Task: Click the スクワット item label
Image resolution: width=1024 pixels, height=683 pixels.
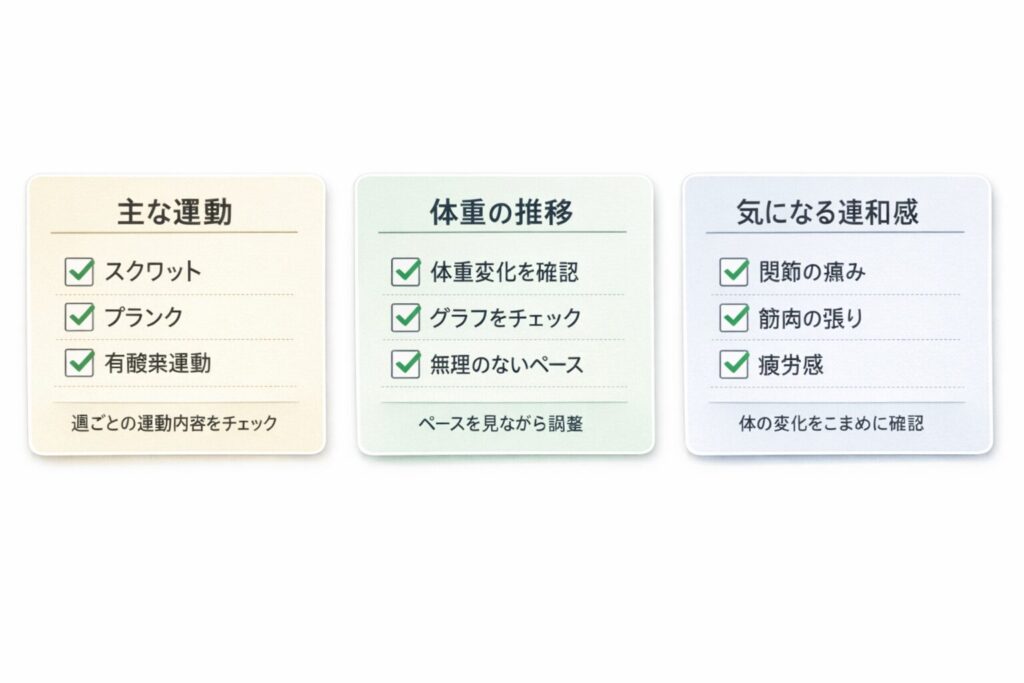Action: point(153,271)
